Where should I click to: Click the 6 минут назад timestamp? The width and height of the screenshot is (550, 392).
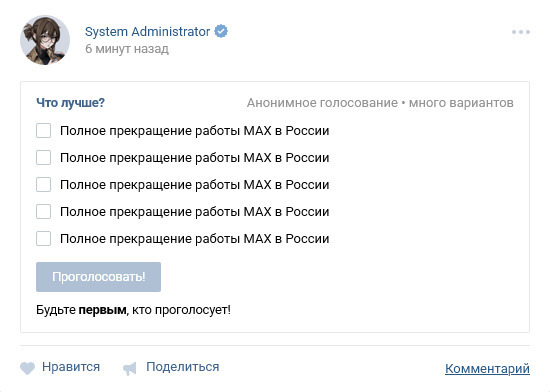[127, 49]
